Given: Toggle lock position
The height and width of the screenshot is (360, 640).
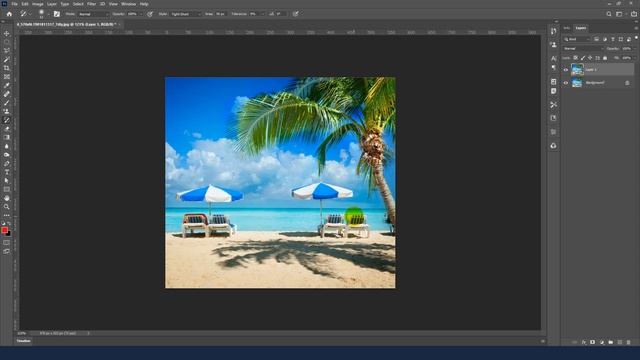Looking at the screenshot, I should coord(590,58).
